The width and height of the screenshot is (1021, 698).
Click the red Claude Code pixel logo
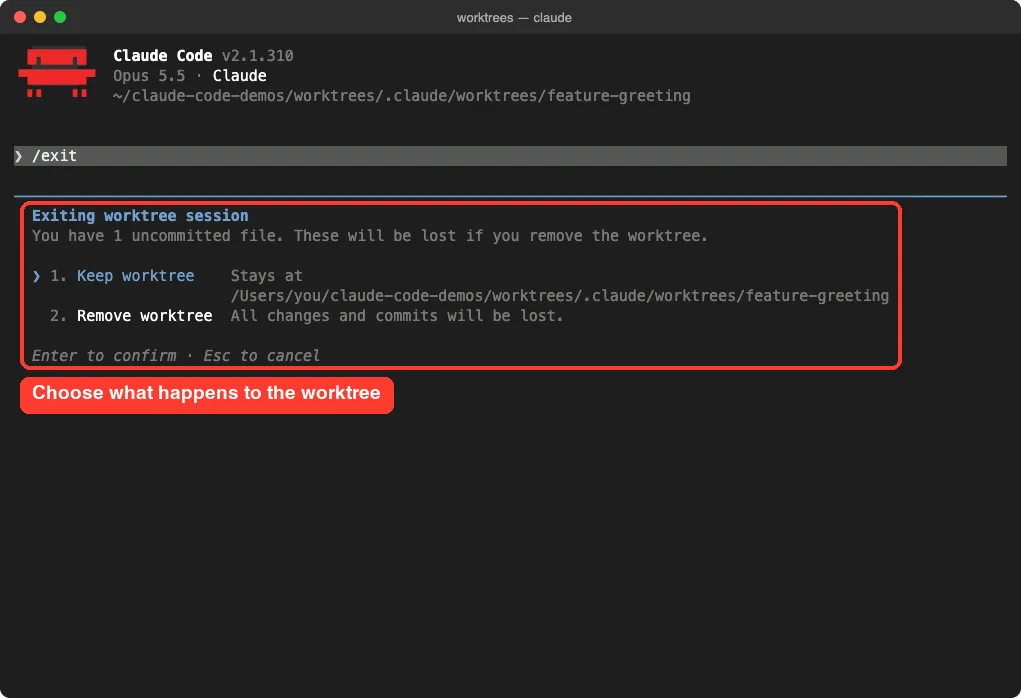click(57, 72)
